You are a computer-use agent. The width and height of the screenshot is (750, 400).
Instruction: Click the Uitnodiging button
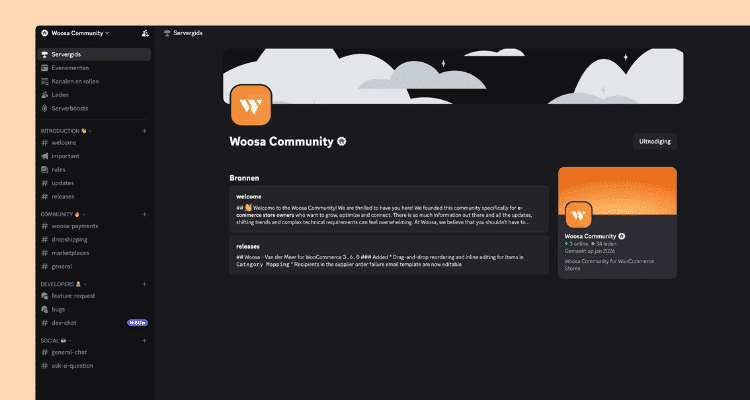click(x=655, y=141)
